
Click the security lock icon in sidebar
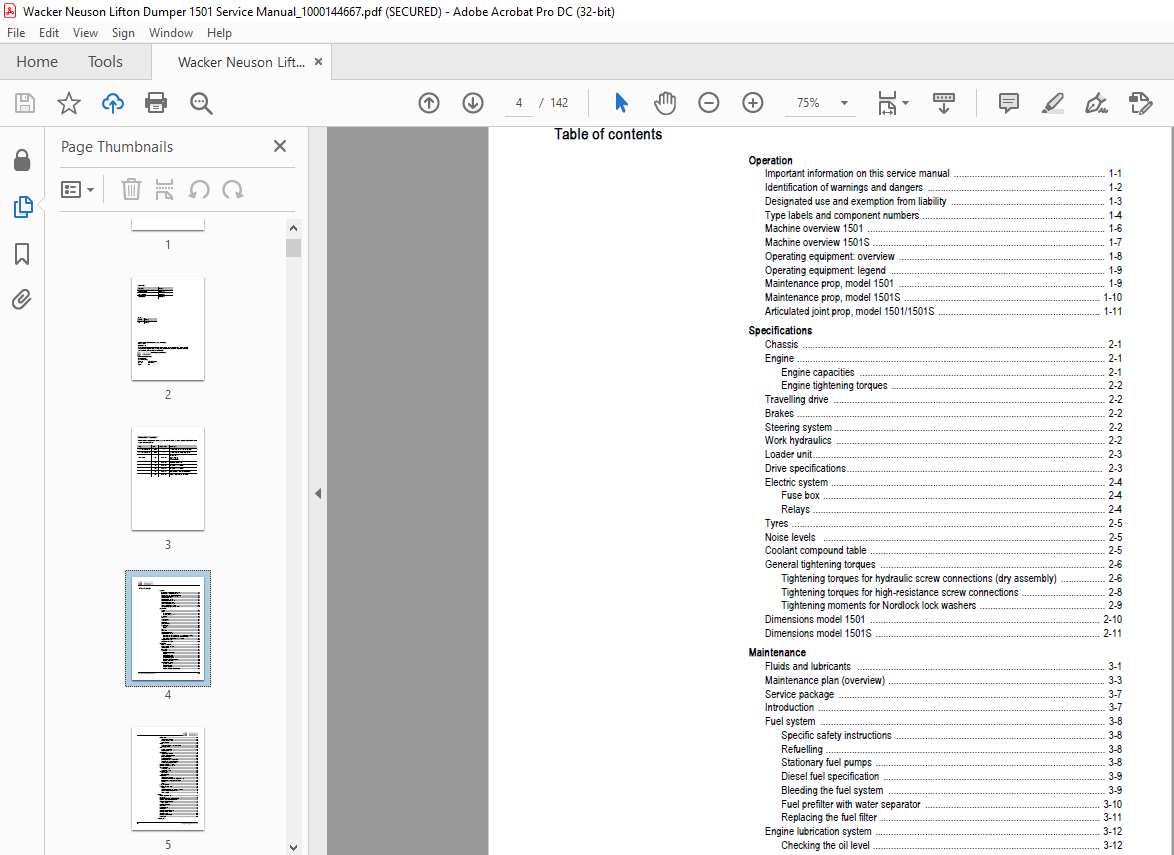coord(22,159)
